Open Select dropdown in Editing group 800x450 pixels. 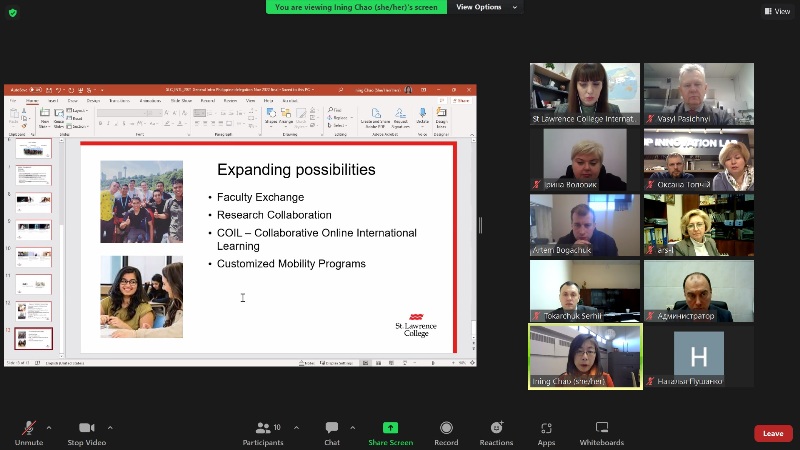337,126
